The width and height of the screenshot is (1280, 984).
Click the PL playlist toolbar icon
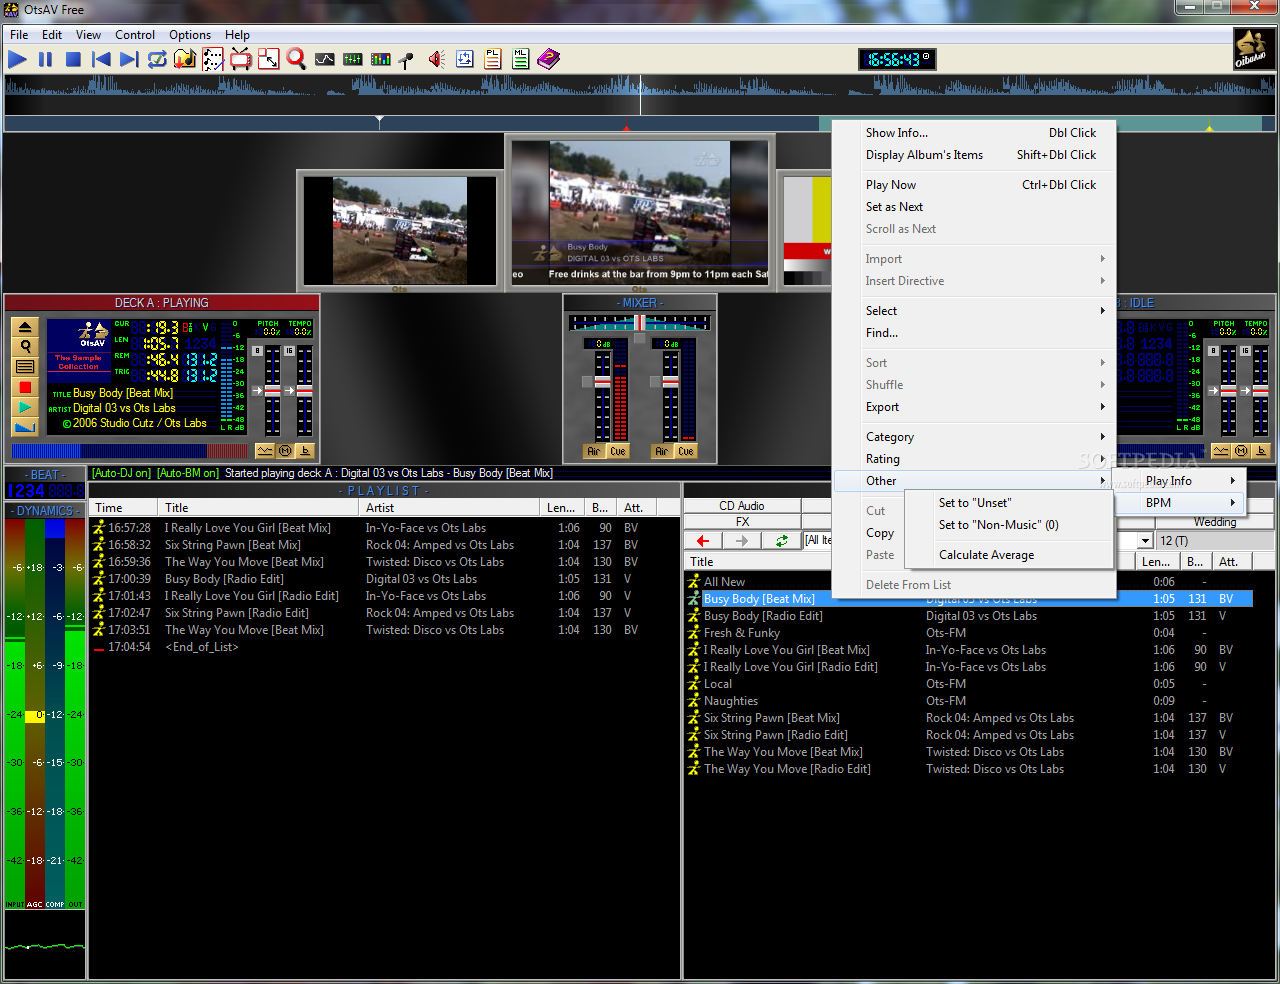[493, 60]
